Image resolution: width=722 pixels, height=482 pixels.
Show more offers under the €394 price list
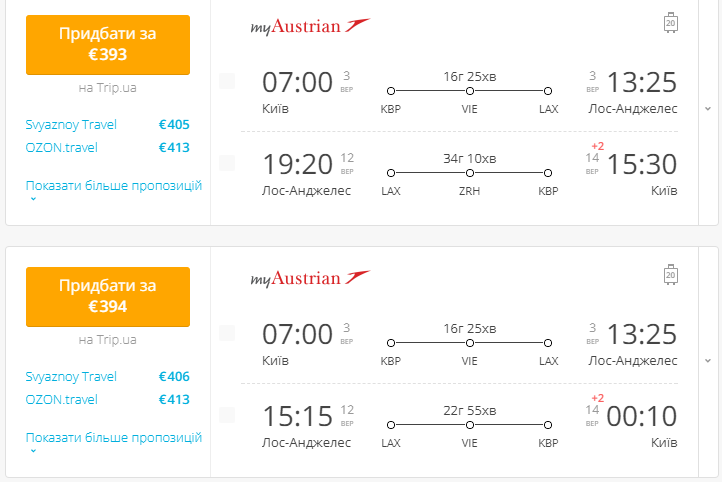pyautogui.click(x=114, y=438)
